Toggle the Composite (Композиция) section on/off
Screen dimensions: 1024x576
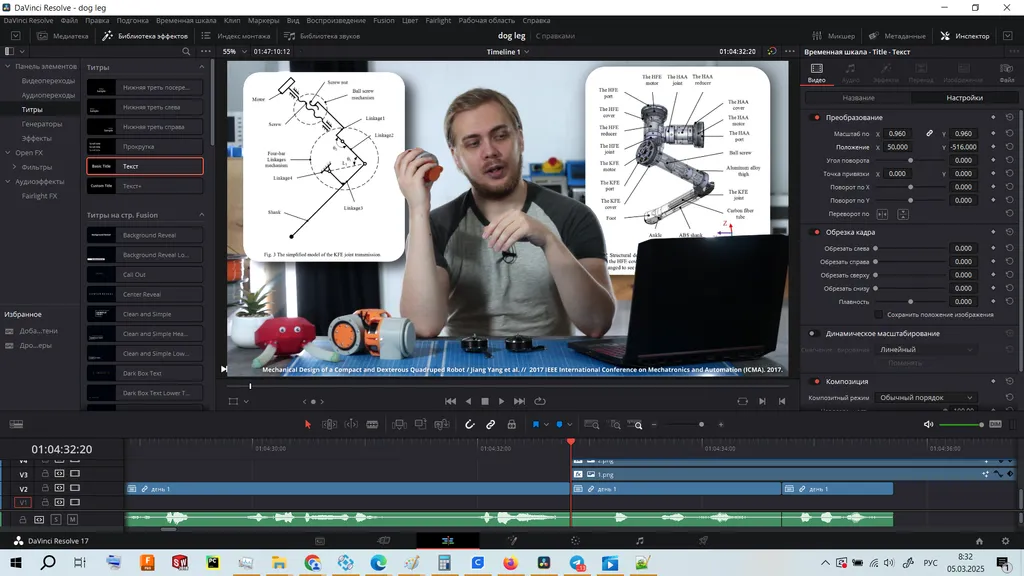click(816, 381)
